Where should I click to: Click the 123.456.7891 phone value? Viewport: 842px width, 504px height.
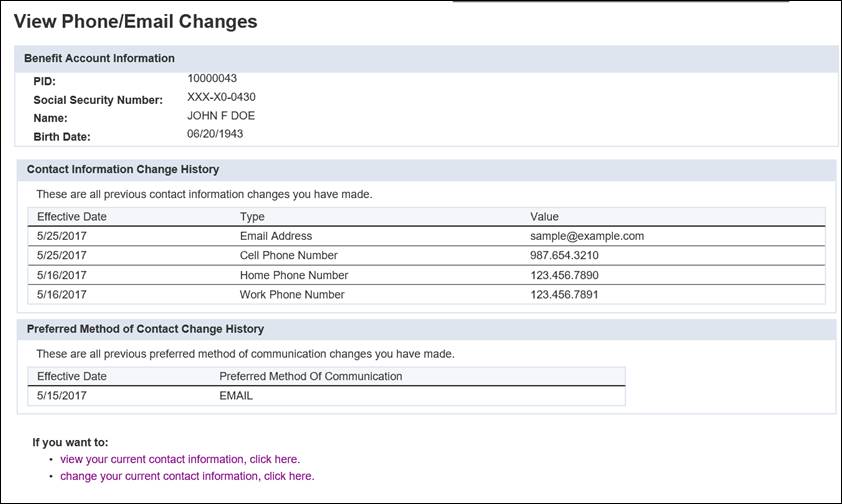coord(564,295)
